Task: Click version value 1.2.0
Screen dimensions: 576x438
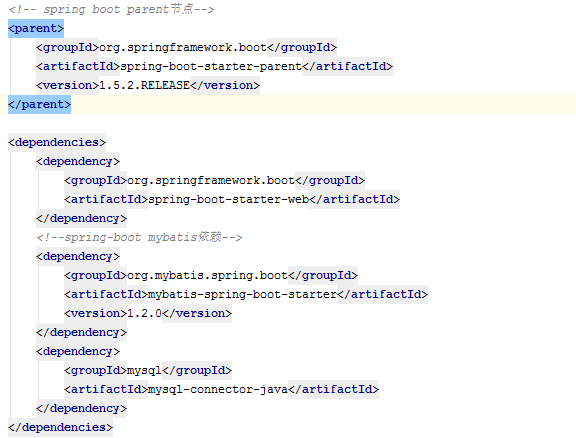Action: click(144, 313)
